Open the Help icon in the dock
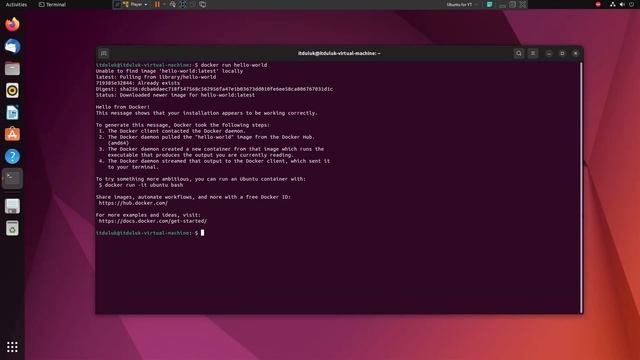 coord(12,156)
